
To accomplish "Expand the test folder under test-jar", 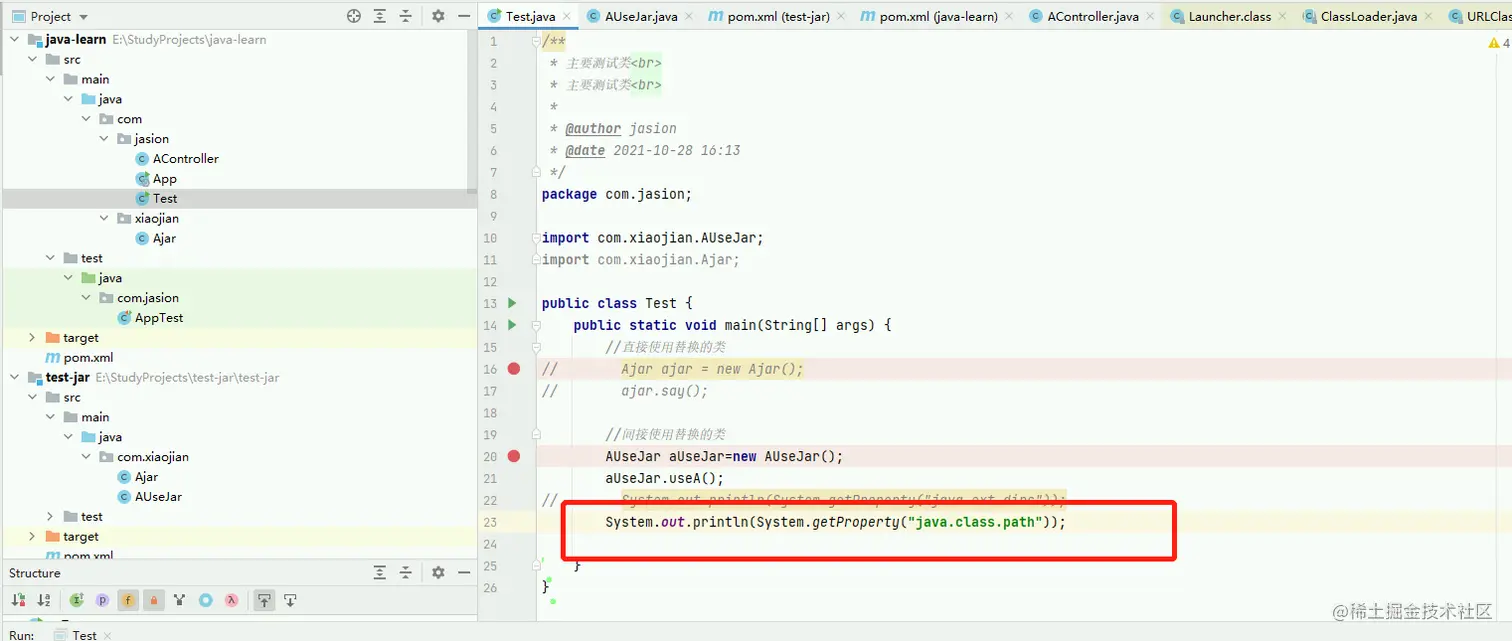I will [x=51, y=517].
